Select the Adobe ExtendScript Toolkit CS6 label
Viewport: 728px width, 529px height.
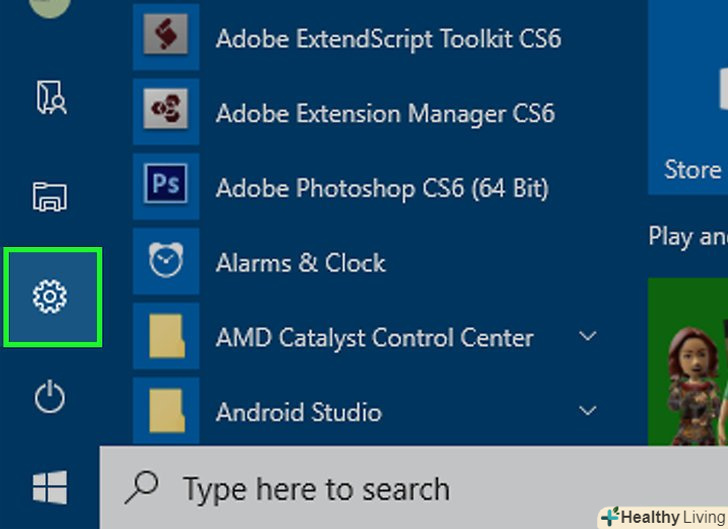(x=388, y=38)
